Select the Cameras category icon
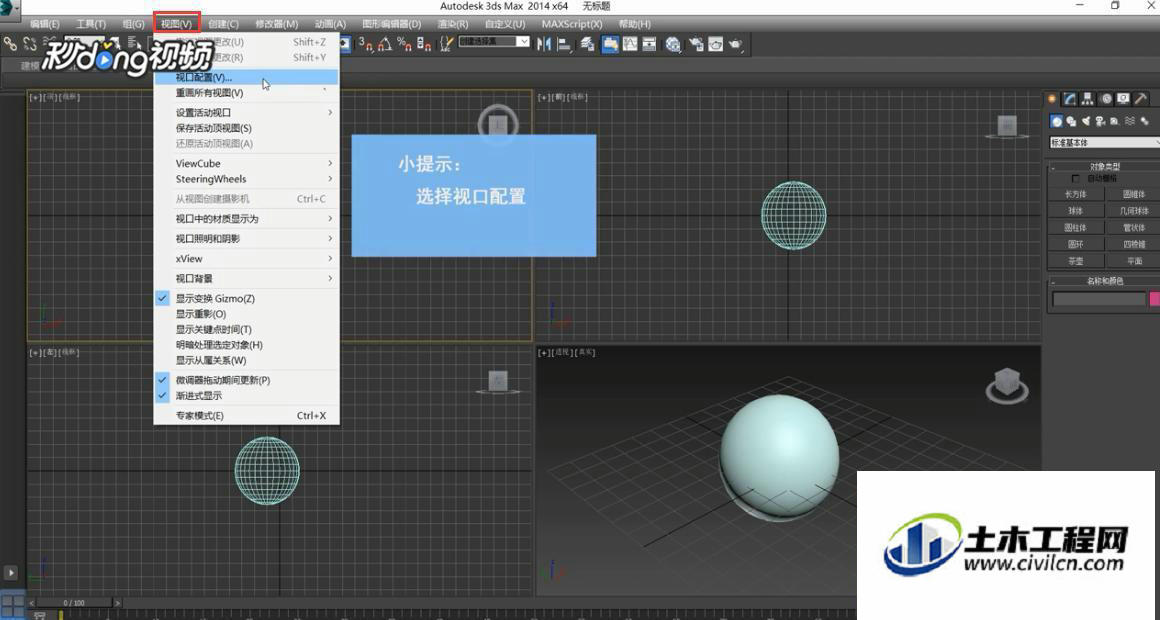This screenshot has height=620, width=1160. click(x=1100, y=121)
